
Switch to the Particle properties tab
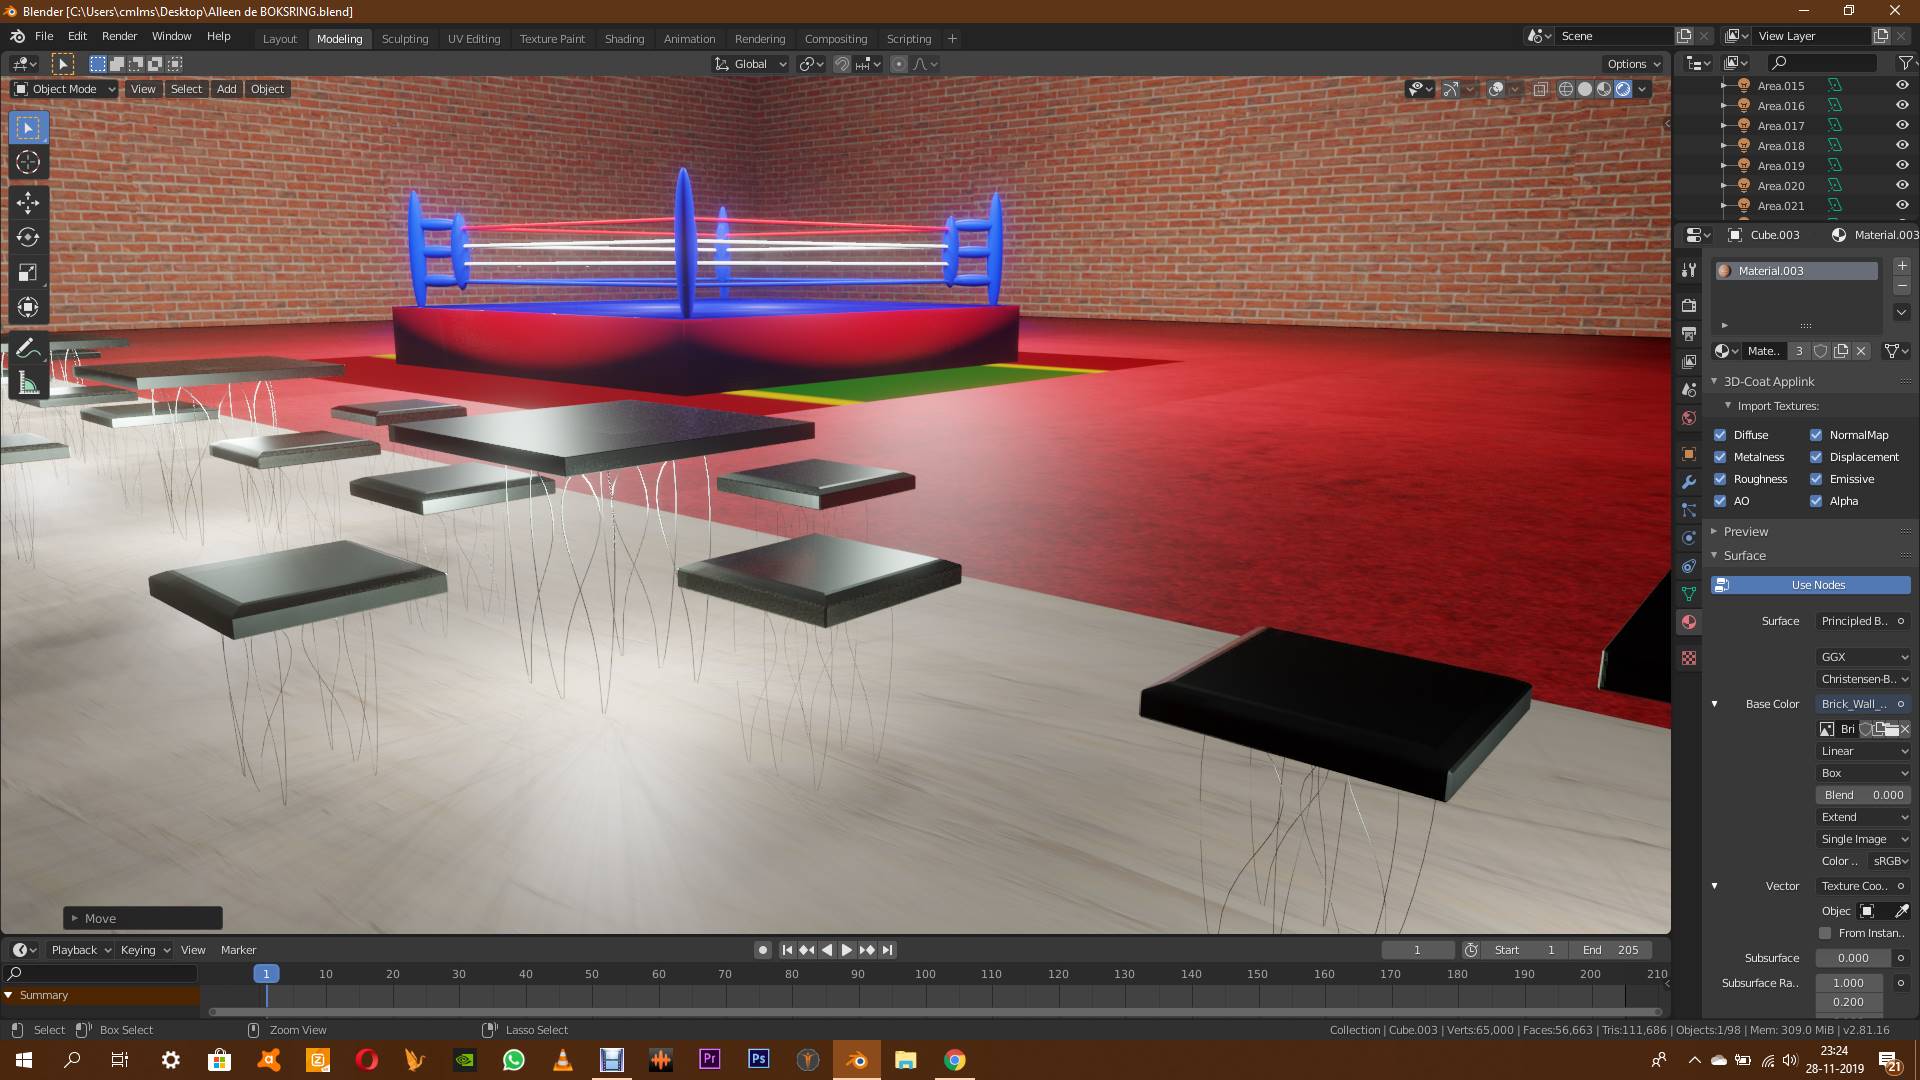[x=1689, y=510]
